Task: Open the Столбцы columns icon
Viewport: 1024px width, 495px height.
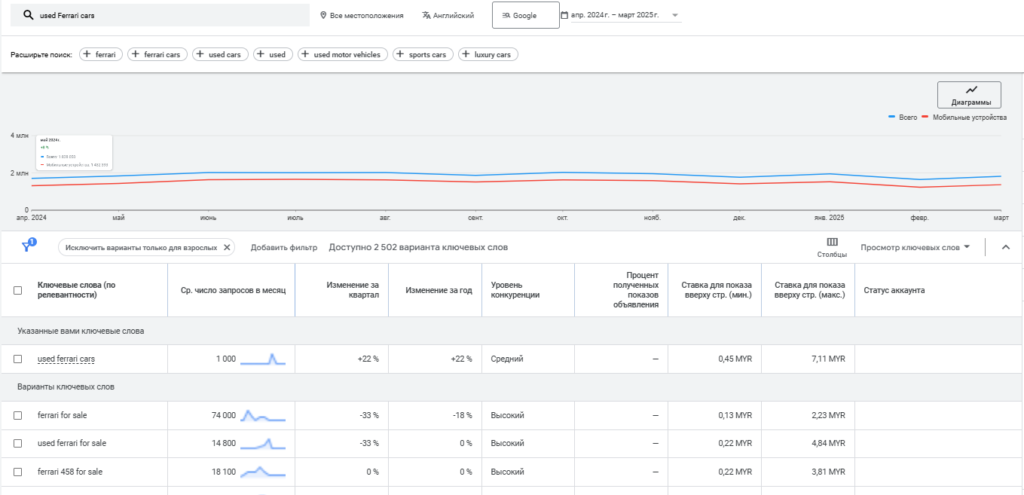Action: (832, 247)
